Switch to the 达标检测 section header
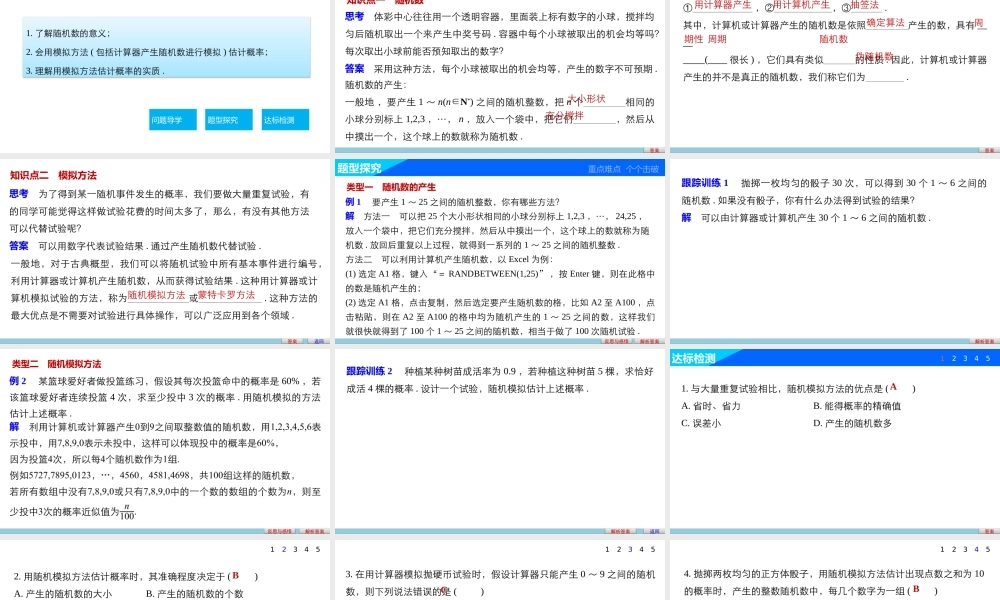The width and height of the screenshot is (1000, 600). (695, 355)
